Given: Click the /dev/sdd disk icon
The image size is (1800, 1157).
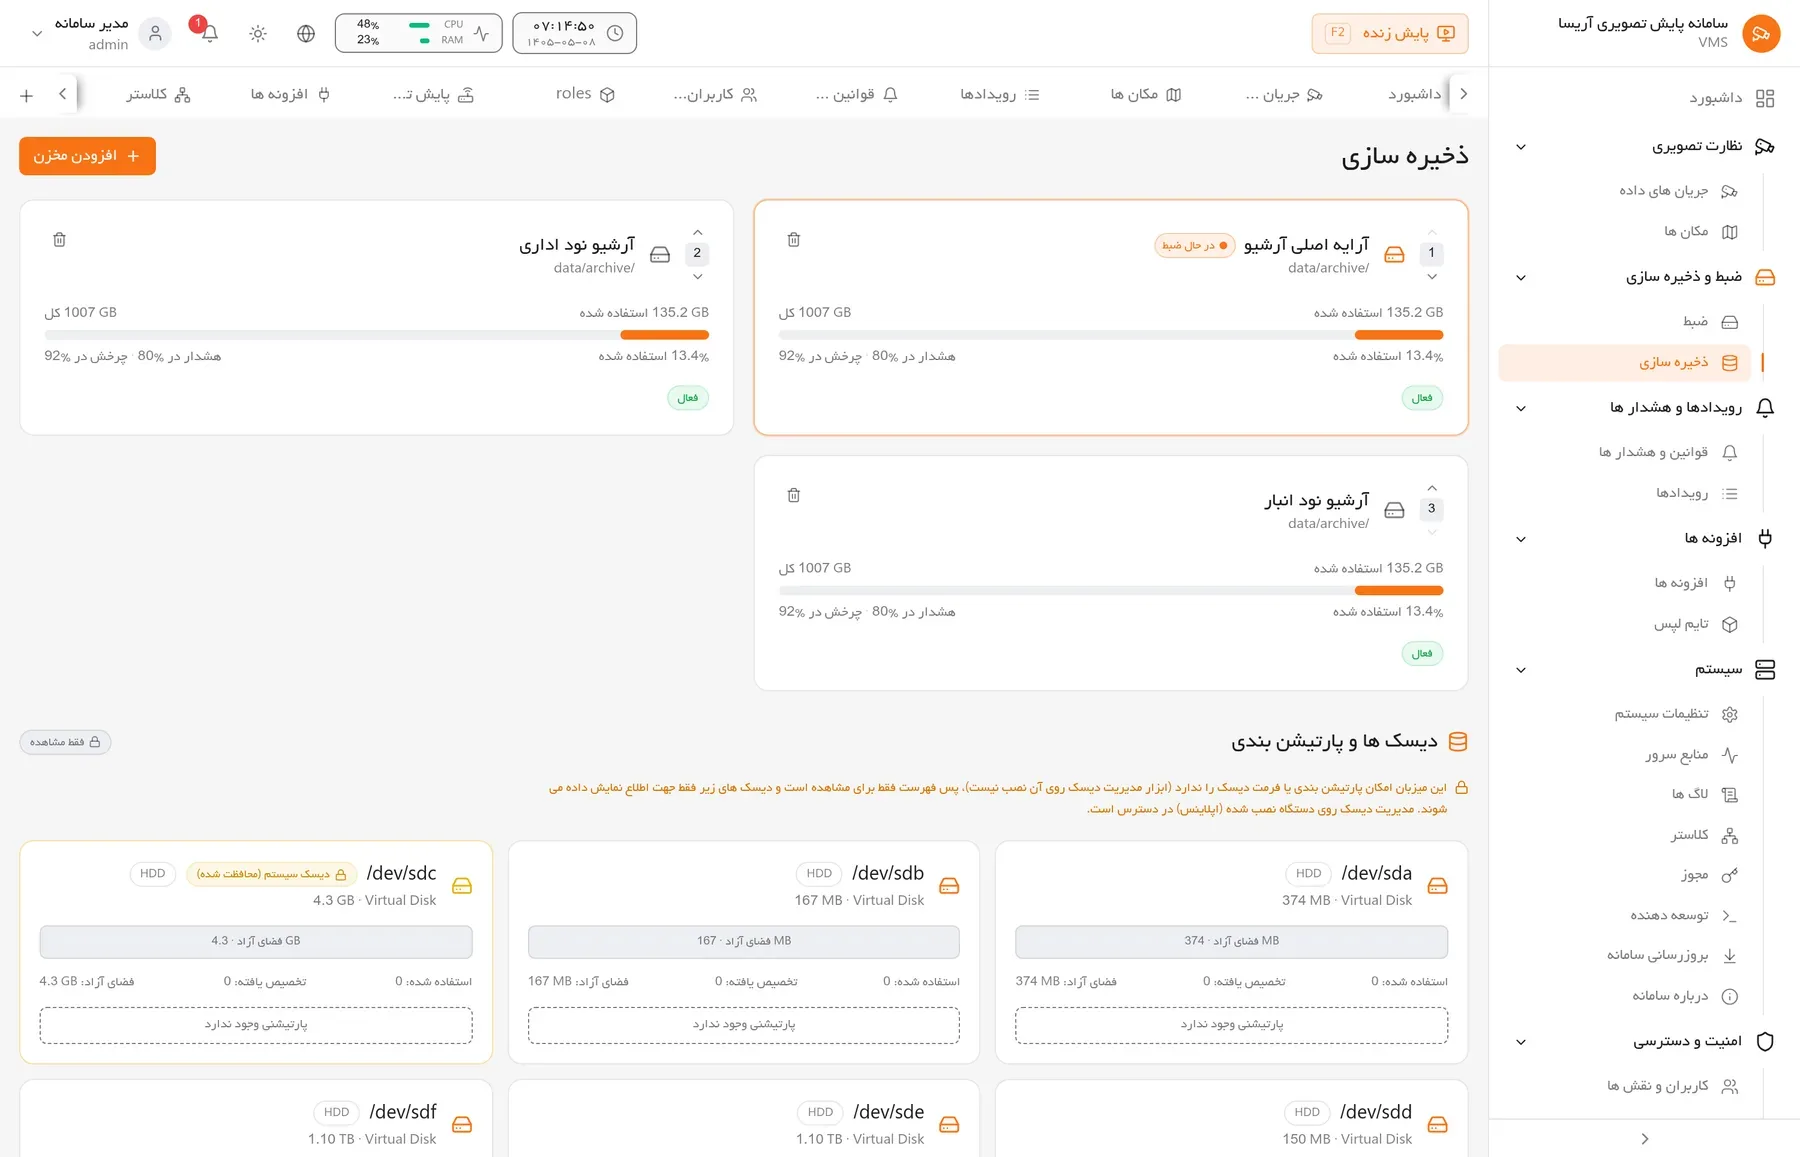Looking at the screenshot, I should tap(1437, 1125).
